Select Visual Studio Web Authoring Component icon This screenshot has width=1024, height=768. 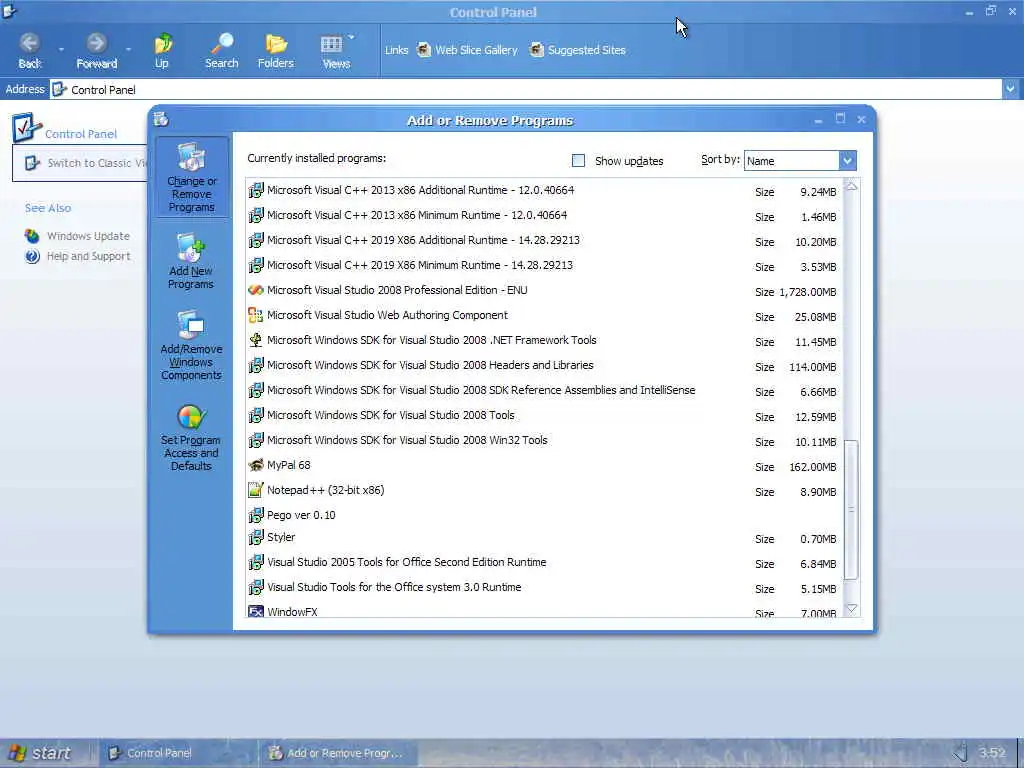tap(256, 315)
